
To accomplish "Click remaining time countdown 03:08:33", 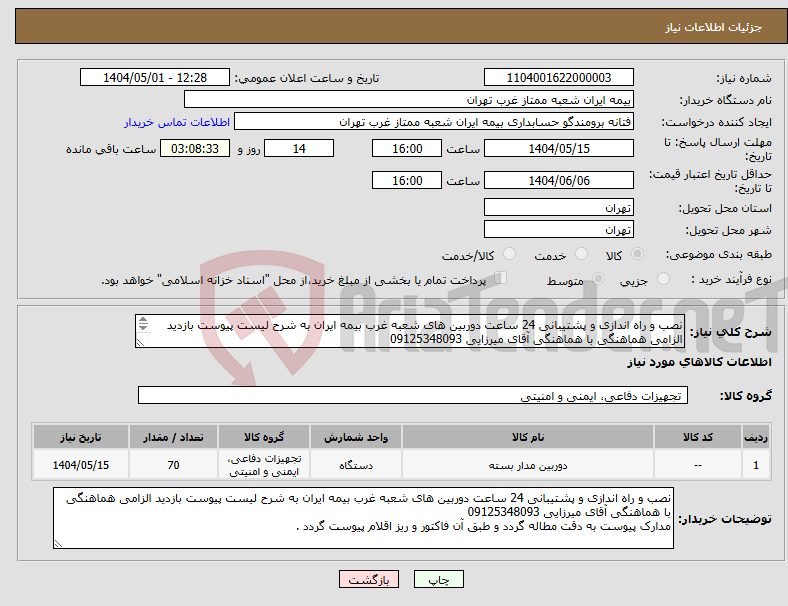I will pos(195,148).
